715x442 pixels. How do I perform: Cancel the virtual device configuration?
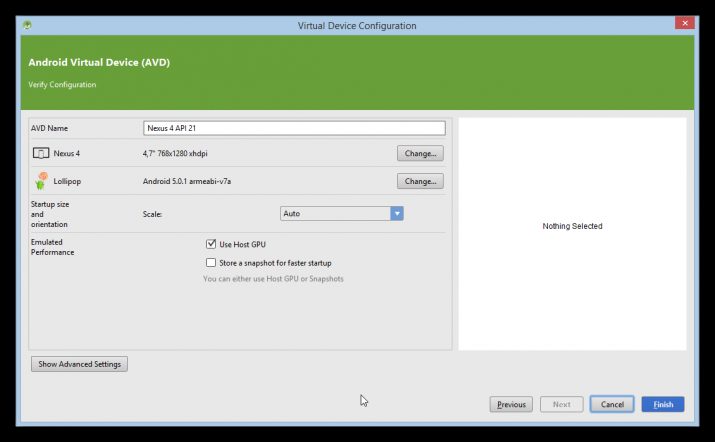pos(612,404)
